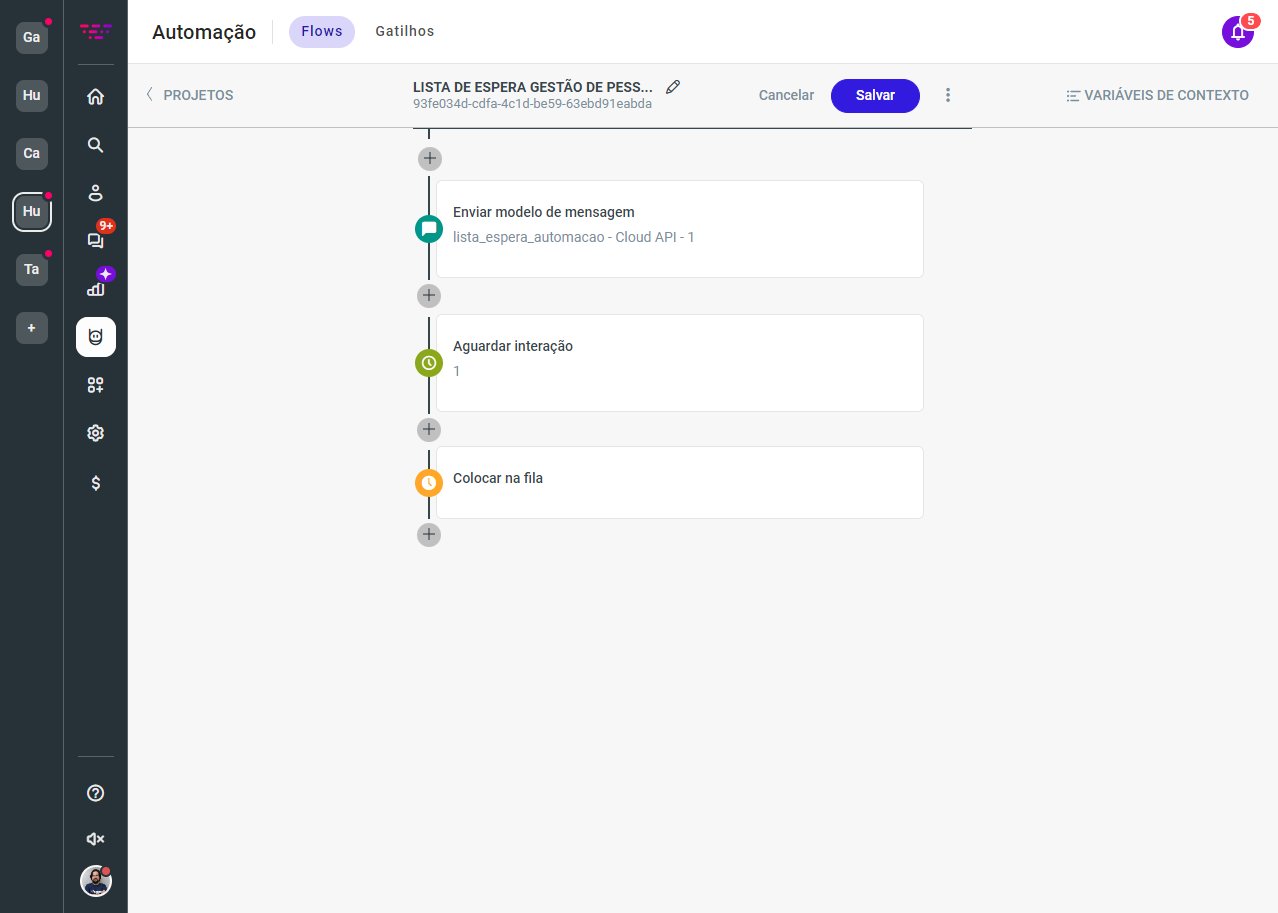Go back to PROJETOS
1278x913 pixels.
coord(190,95)
